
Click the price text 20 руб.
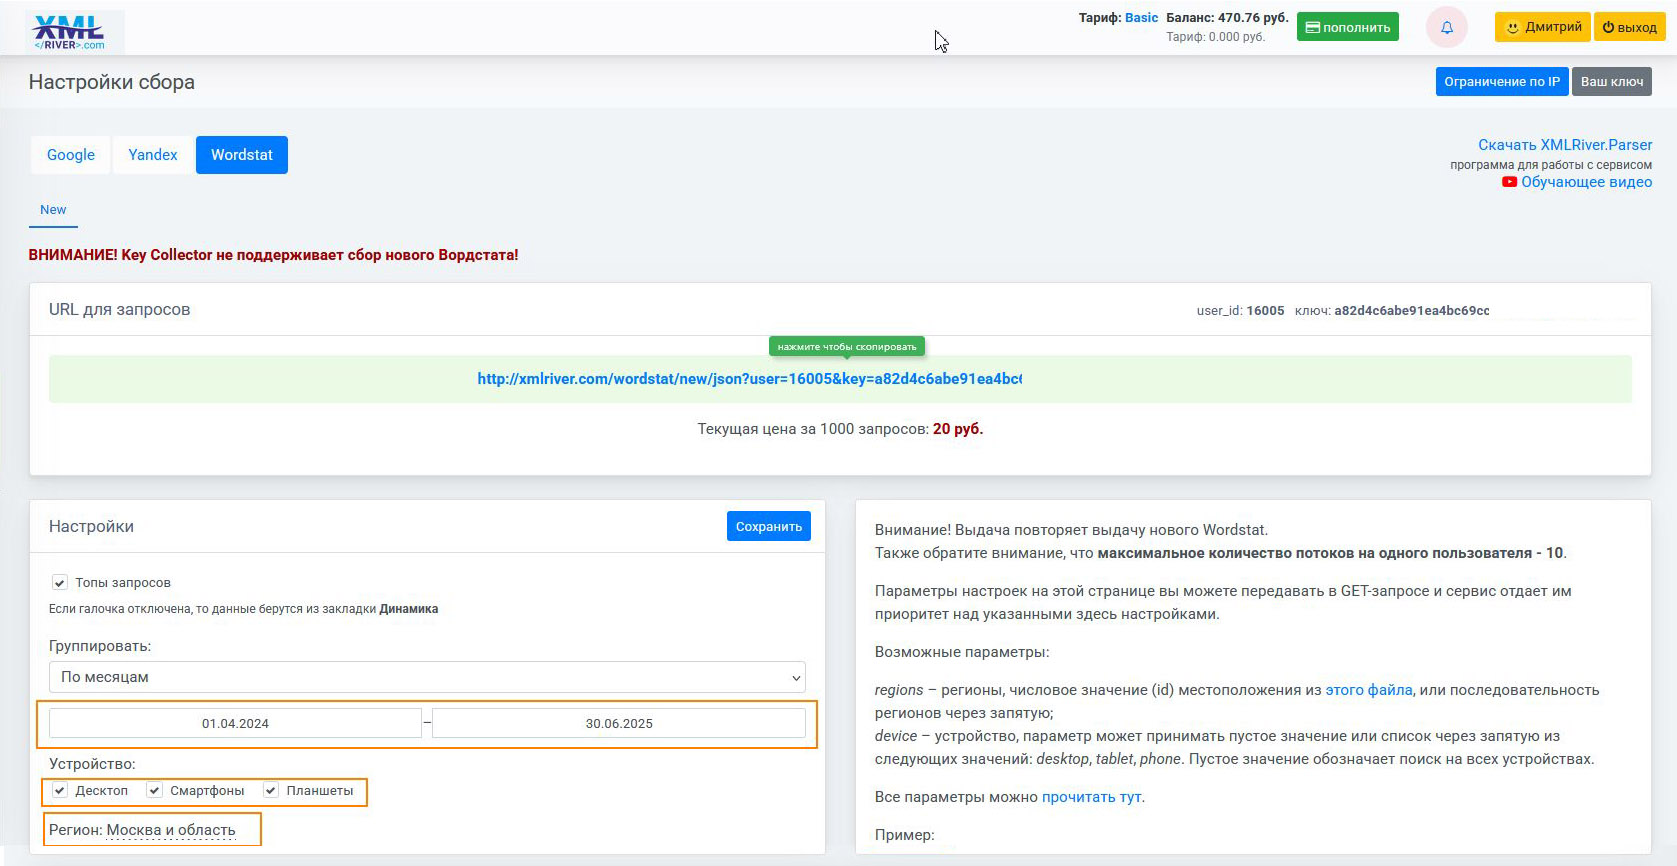point(958,429)
